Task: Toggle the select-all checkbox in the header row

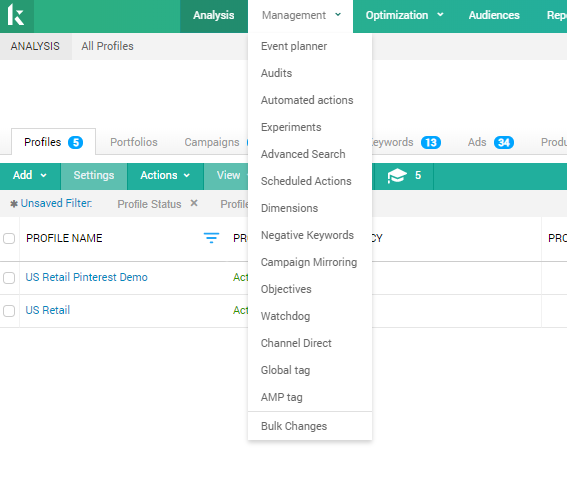Action: point(9,238)
